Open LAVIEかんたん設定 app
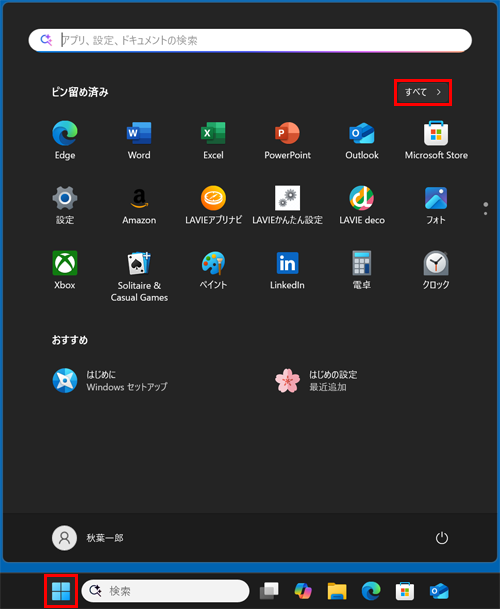This screenshot has height=609, width=500. coord(287,205)
